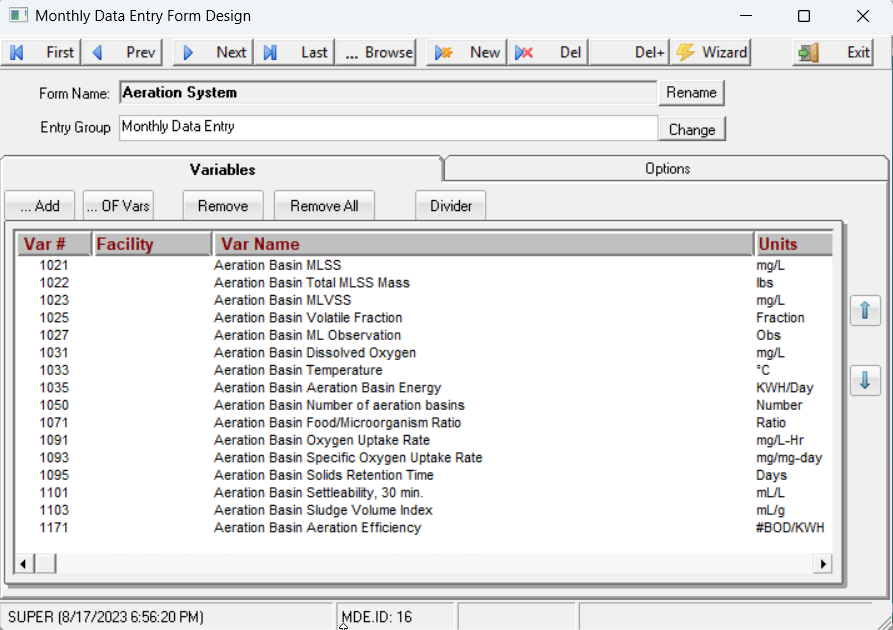Move selected variable up with arrow

865,311
